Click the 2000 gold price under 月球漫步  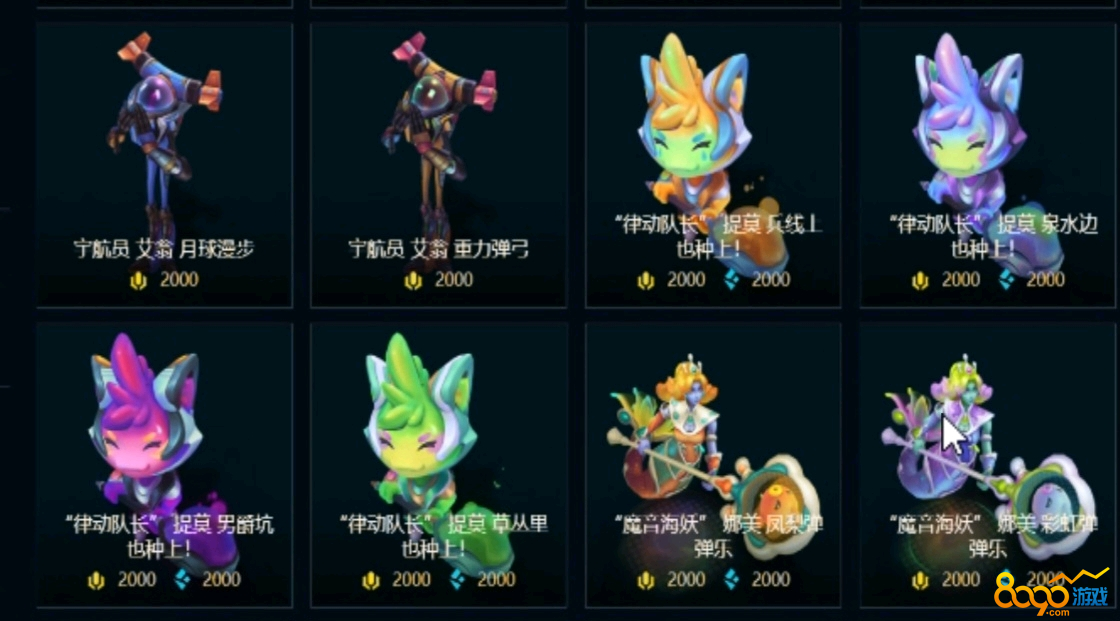point(179,279)
